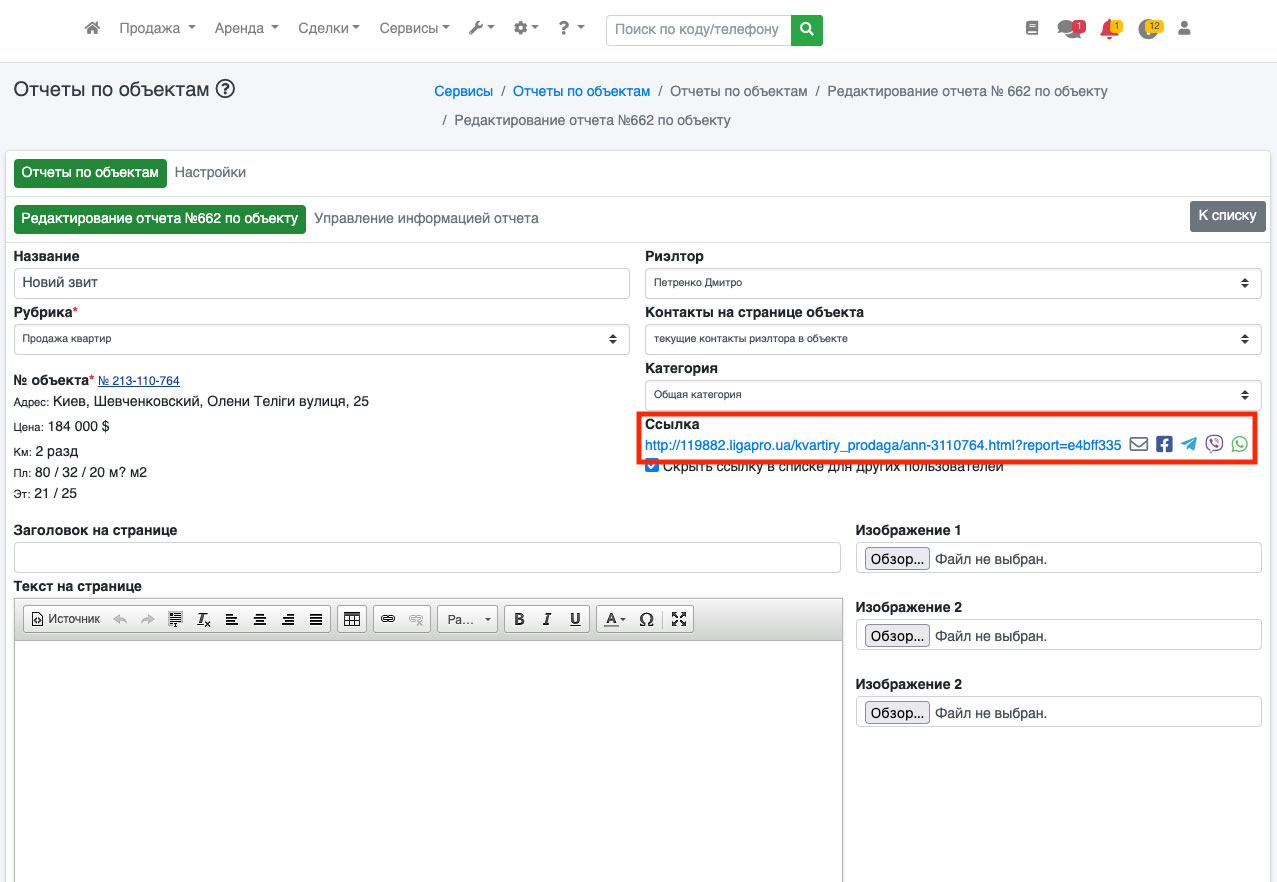Insert a table in text editor
The height and width of the screenshot is (882, 1277).
(x=351, y=620)
